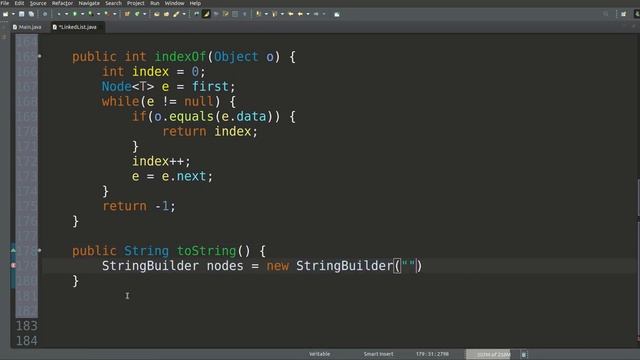Go to Last Edit Location icon

pos(291,14)
